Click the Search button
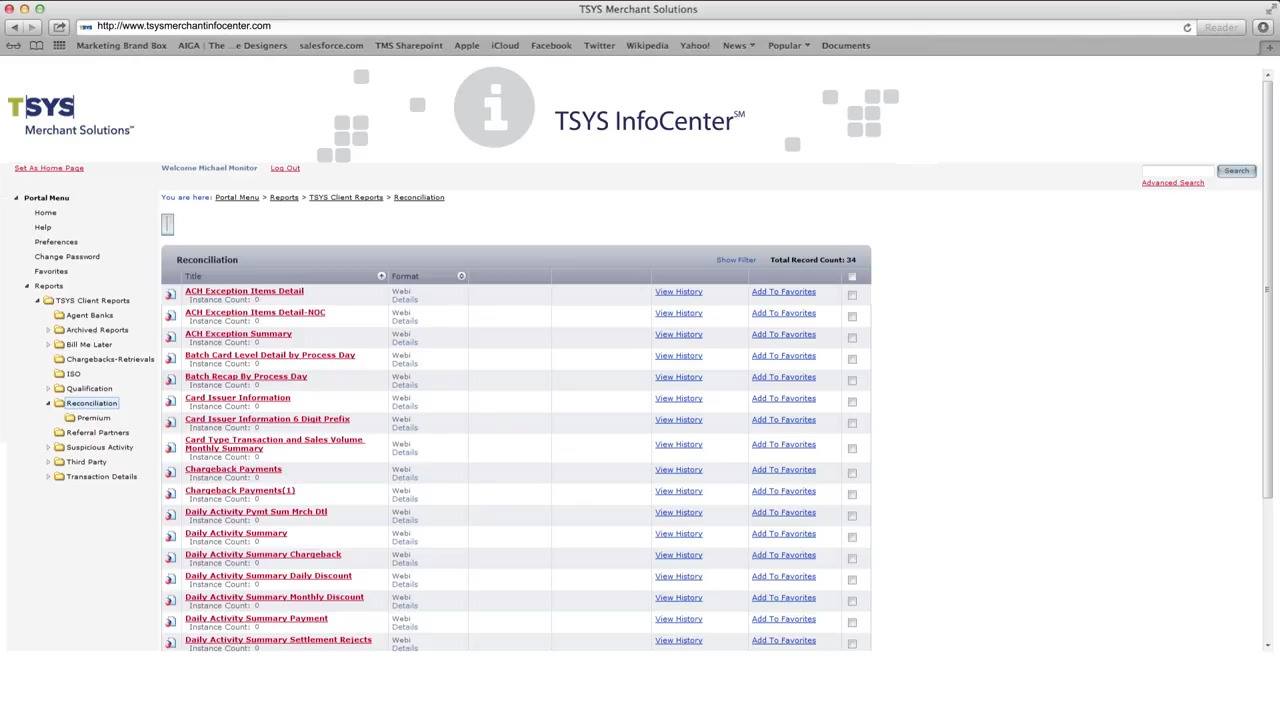Viewport: 1280px width, 720px height. (x=1236, y=171)
